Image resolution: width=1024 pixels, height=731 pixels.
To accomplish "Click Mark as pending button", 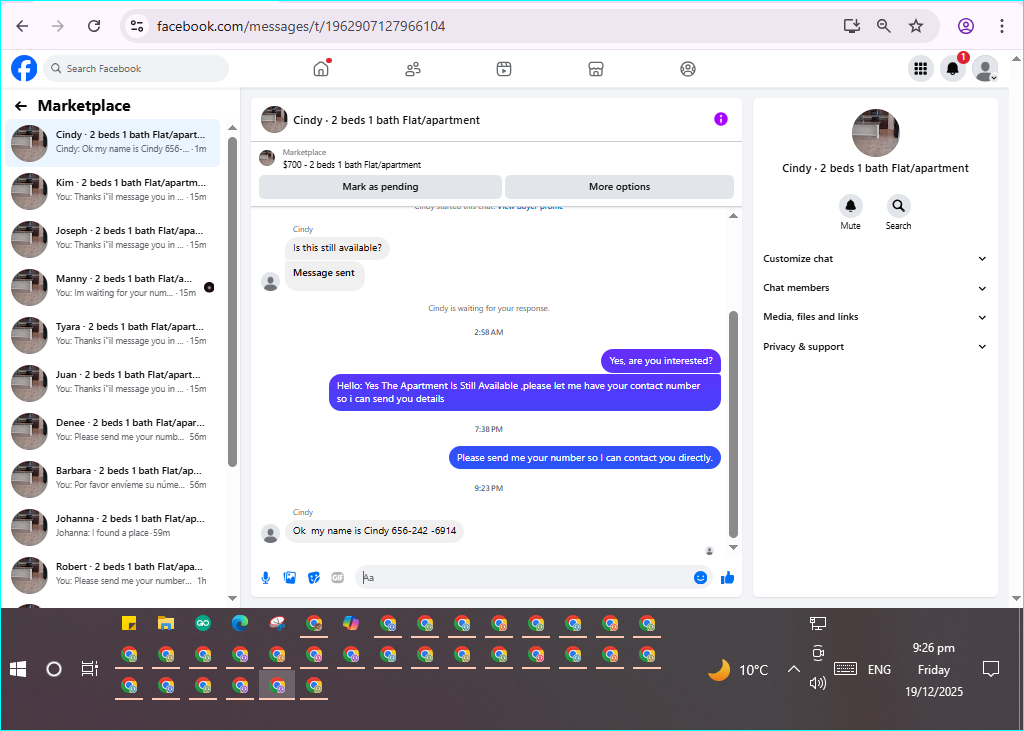I will 380,187.
